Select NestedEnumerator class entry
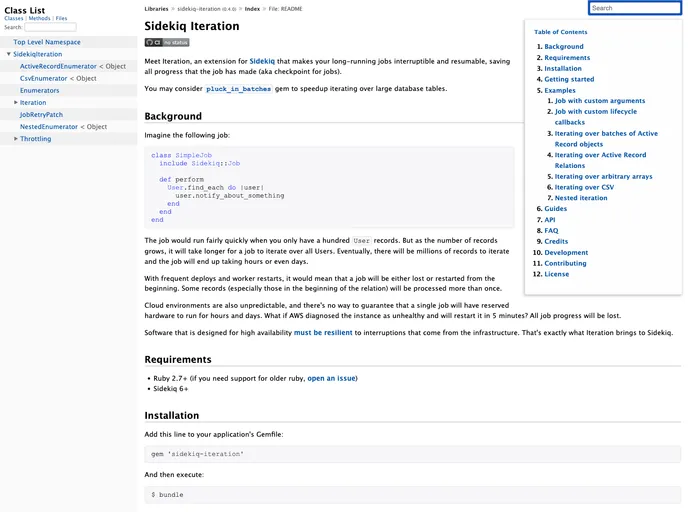 point(51,127)
